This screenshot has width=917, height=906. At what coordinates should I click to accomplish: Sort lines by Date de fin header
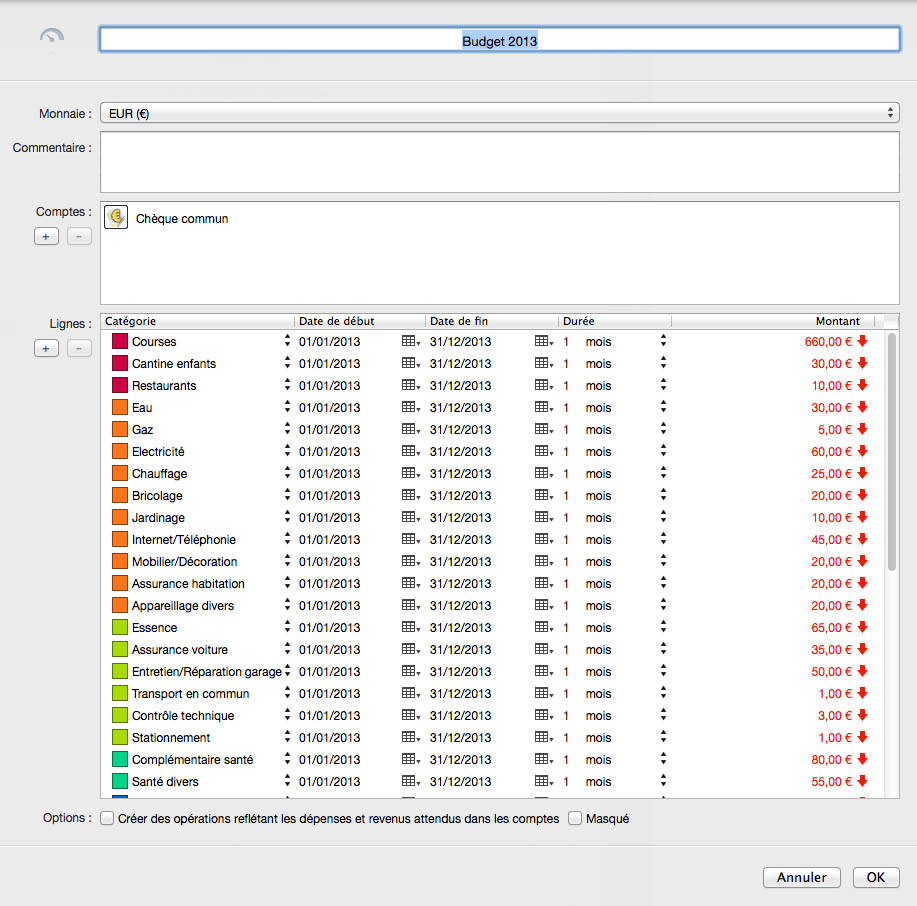click(492, 321)
